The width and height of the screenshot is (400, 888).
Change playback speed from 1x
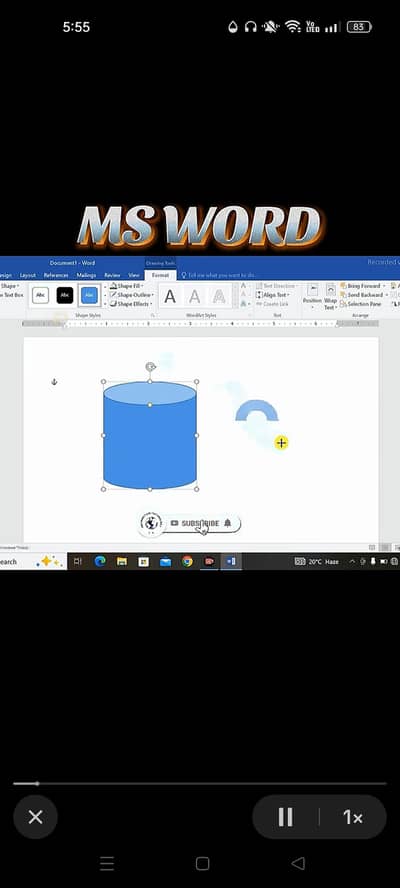352,817
